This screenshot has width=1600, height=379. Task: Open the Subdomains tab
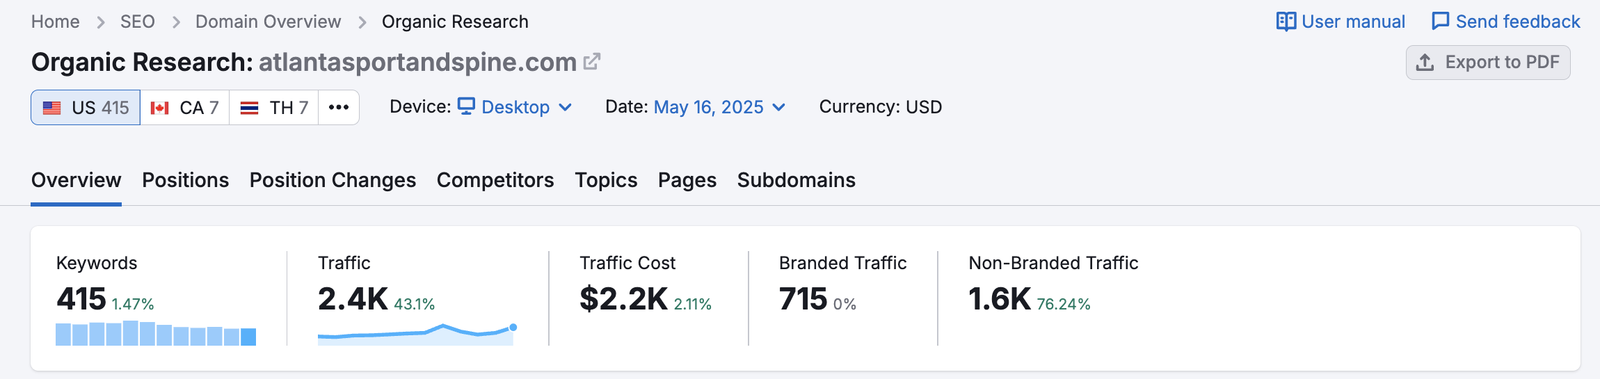[x=796, y=180]
